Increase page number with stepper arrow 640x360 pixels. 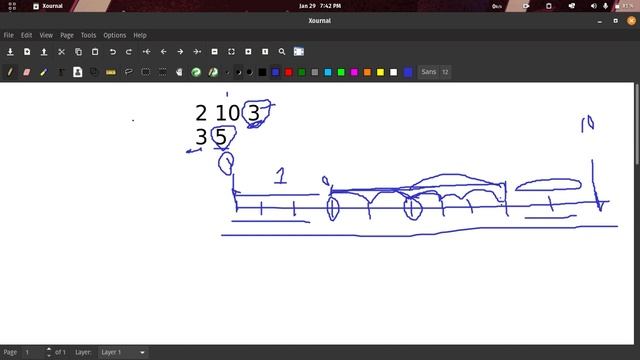coord(49,349)
